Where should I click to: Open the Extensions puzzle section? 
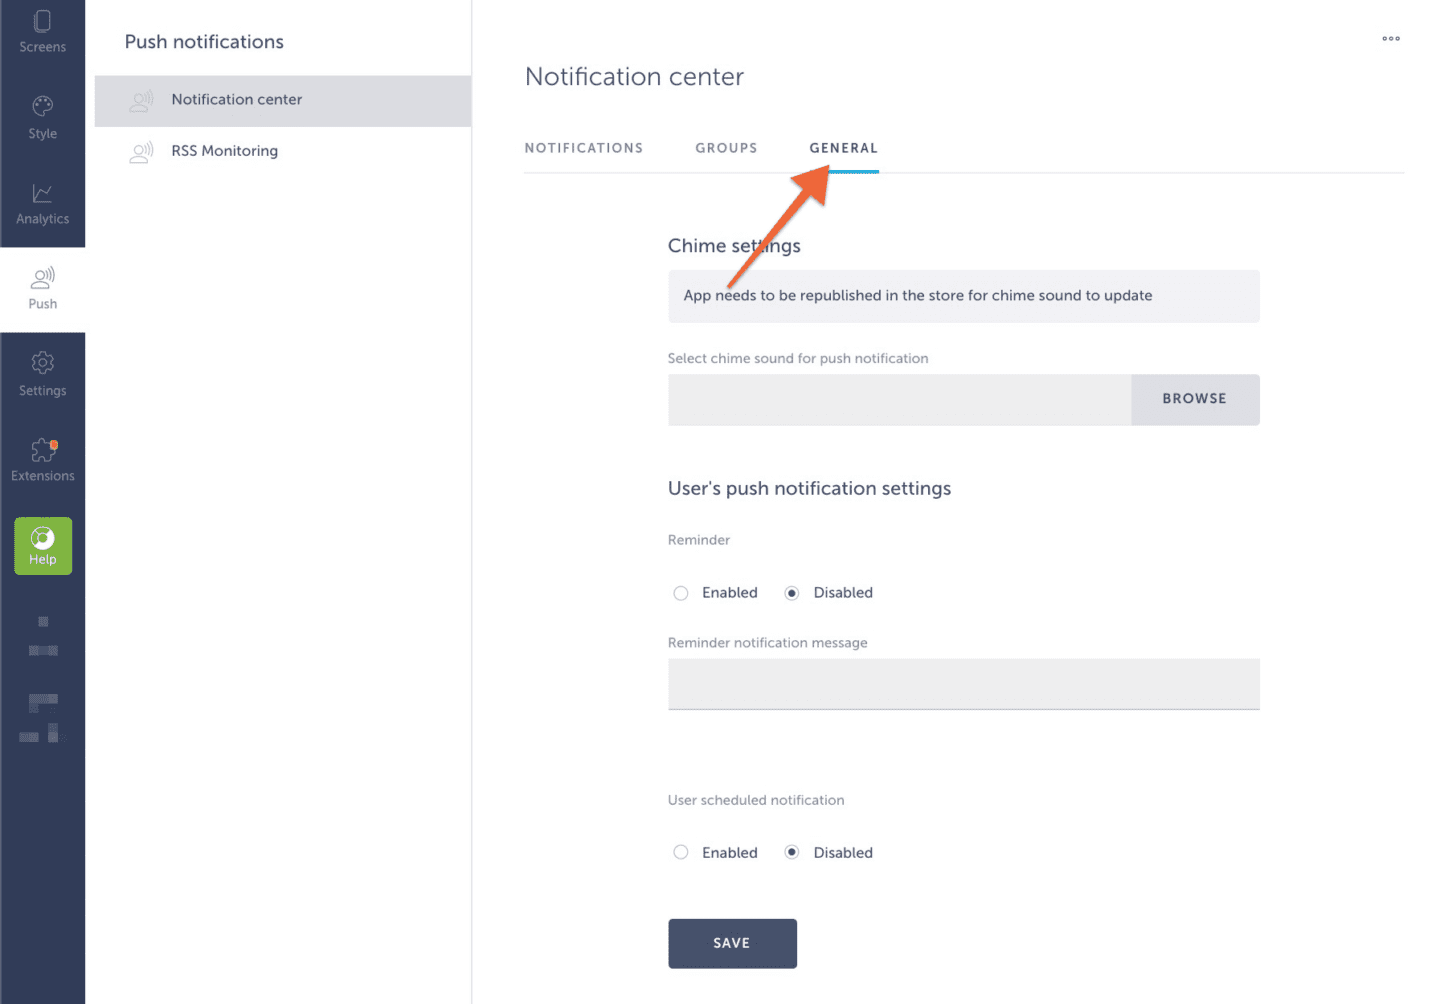coord(42,460)
